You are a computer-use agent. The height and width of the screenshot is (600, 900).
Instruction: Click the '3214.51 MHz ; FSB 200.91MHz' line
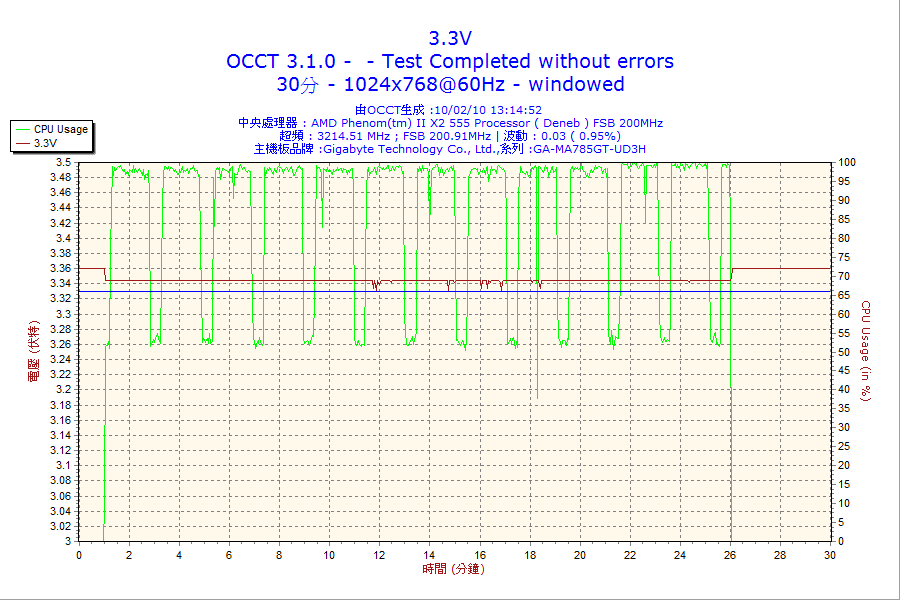pos(404,136)
